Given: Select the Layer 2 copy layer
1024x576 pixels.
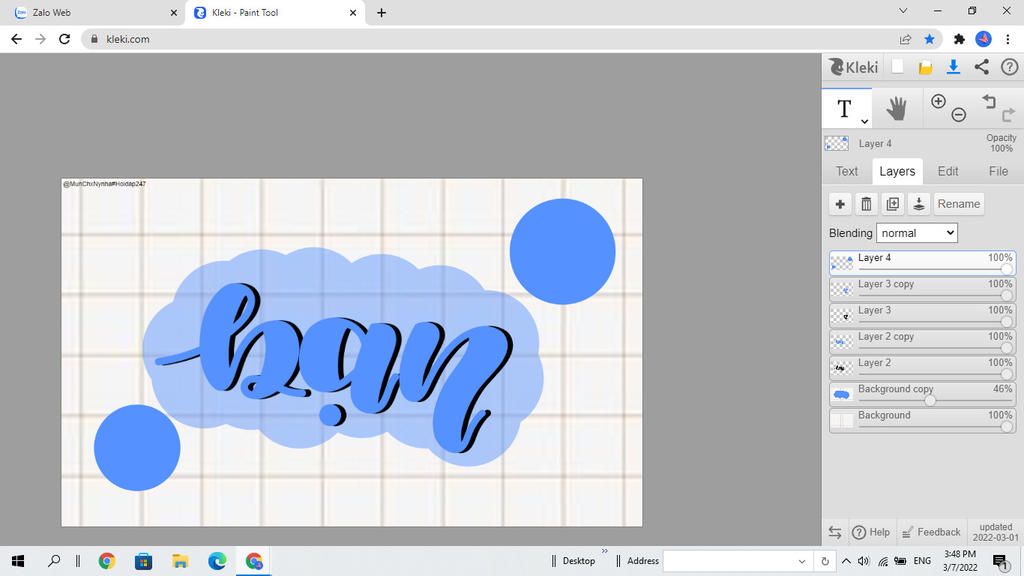Looking at the screenshot, I should [922, 341].
